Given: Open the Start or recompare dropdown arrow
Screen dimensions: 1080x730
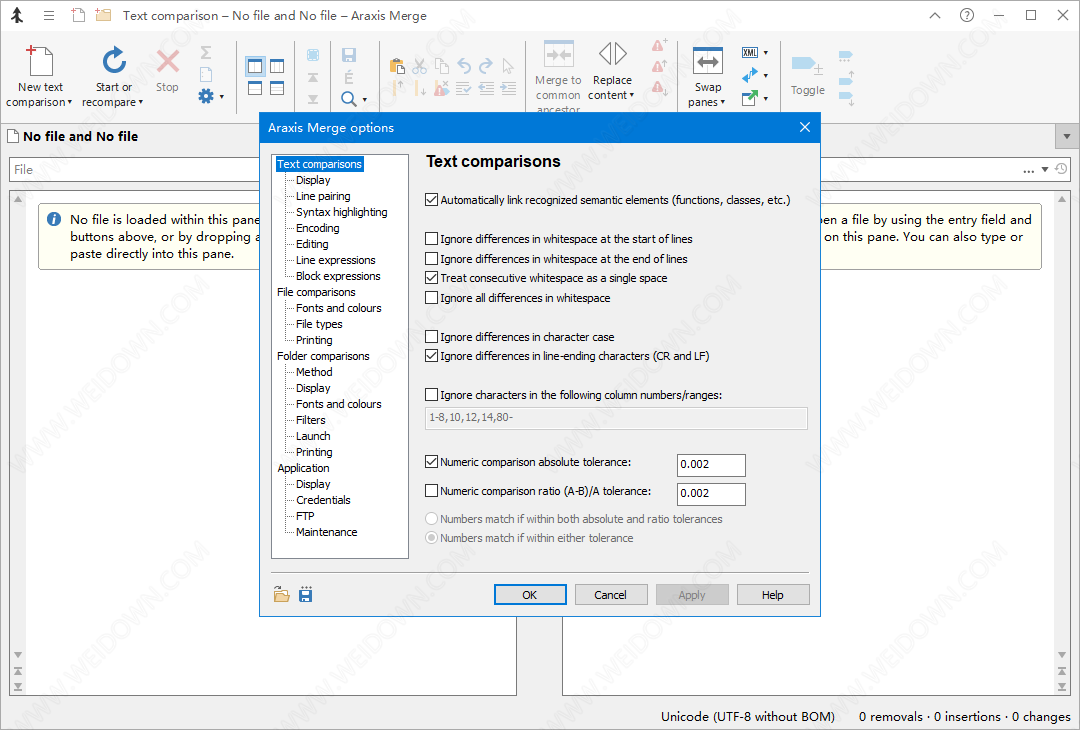Looking at the screenshot, I should point(141,102).
